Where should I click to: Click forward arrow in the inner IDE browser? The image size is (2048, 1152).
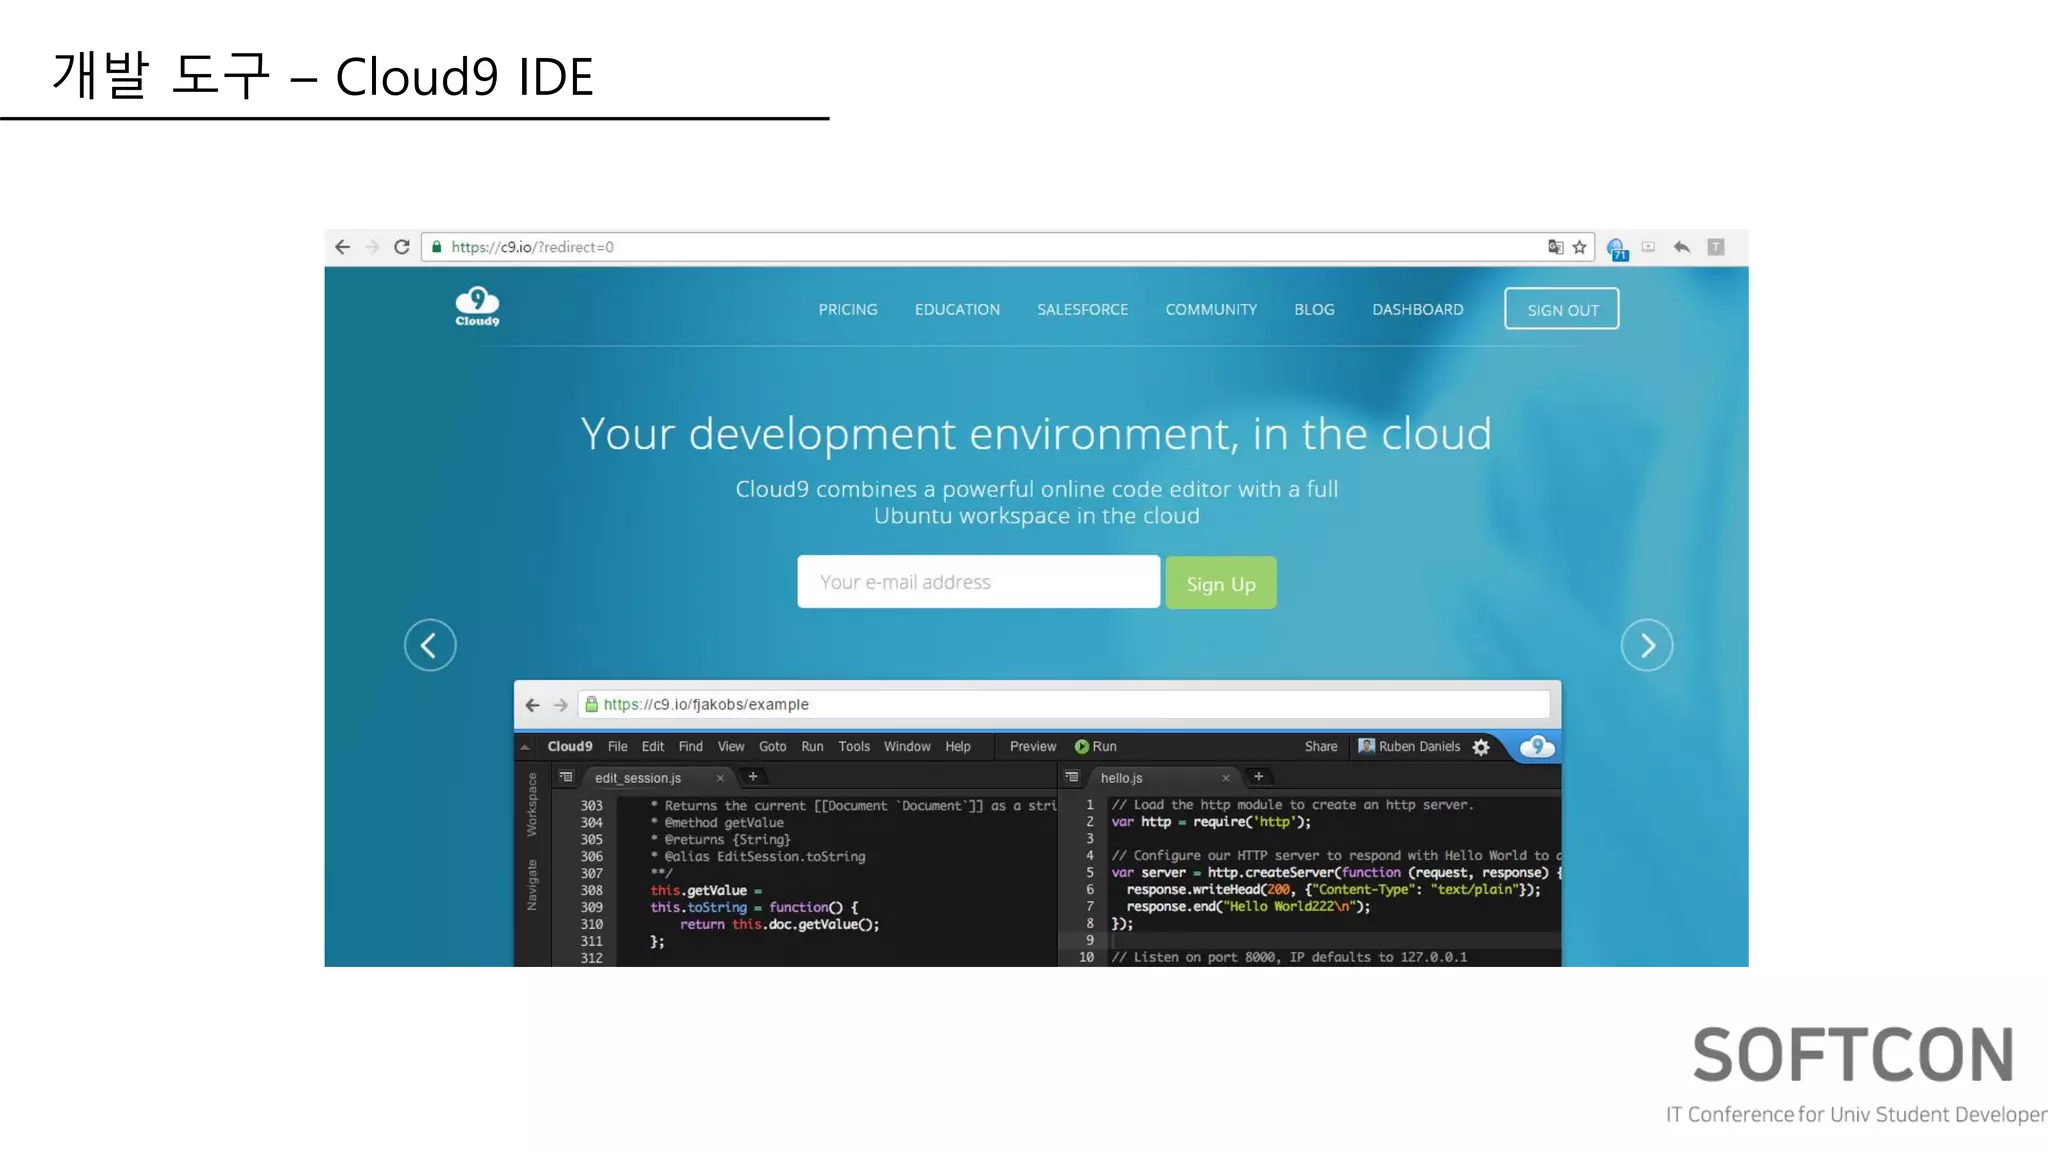[561, 705]
